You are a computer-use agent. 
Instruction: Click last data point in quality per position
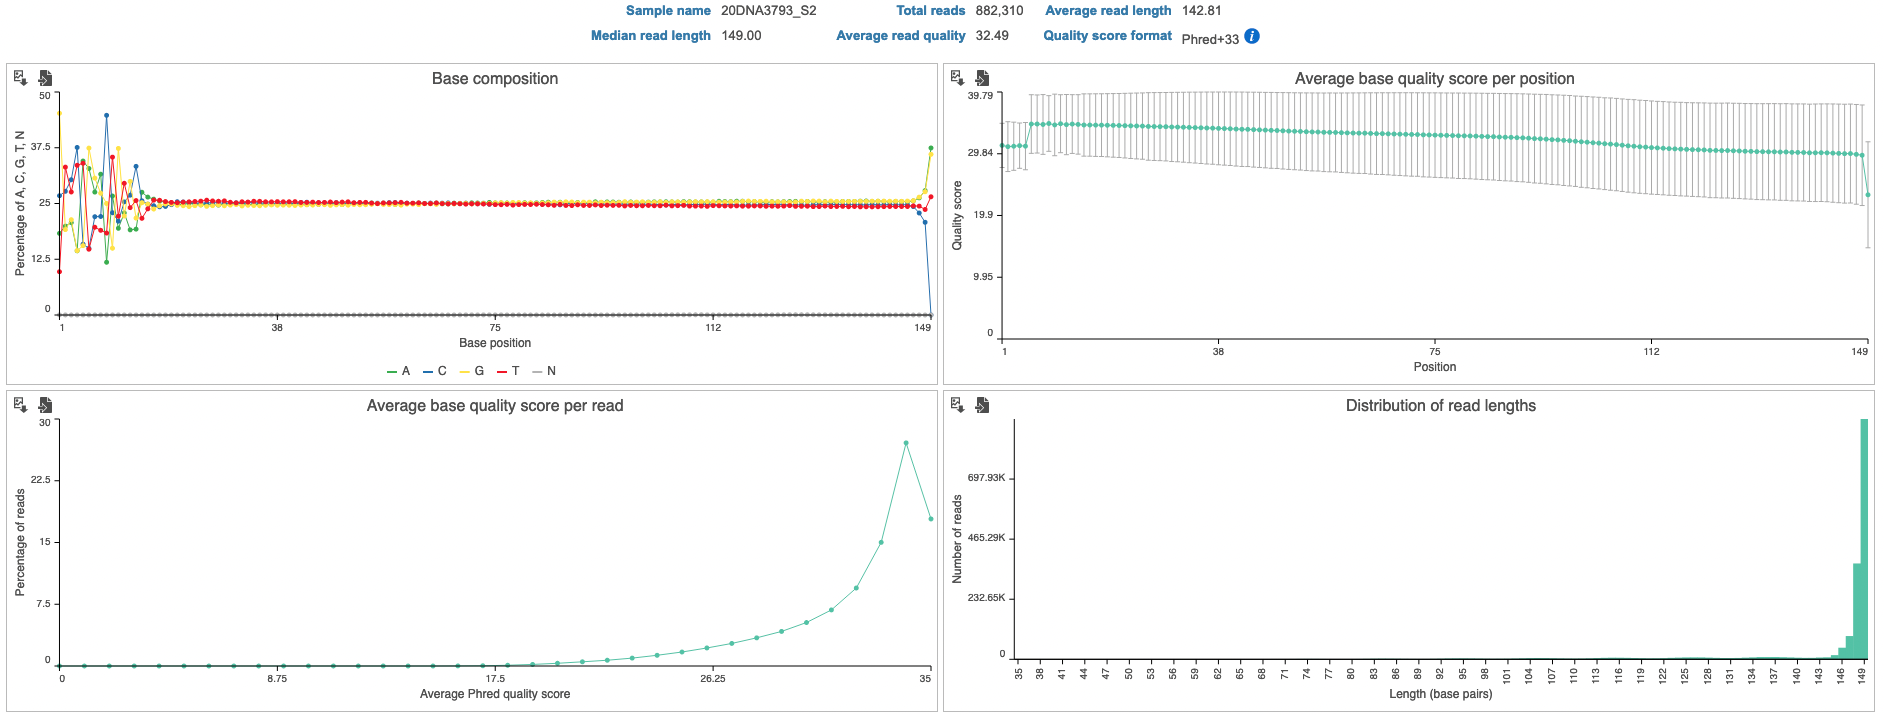[1868, 195]
